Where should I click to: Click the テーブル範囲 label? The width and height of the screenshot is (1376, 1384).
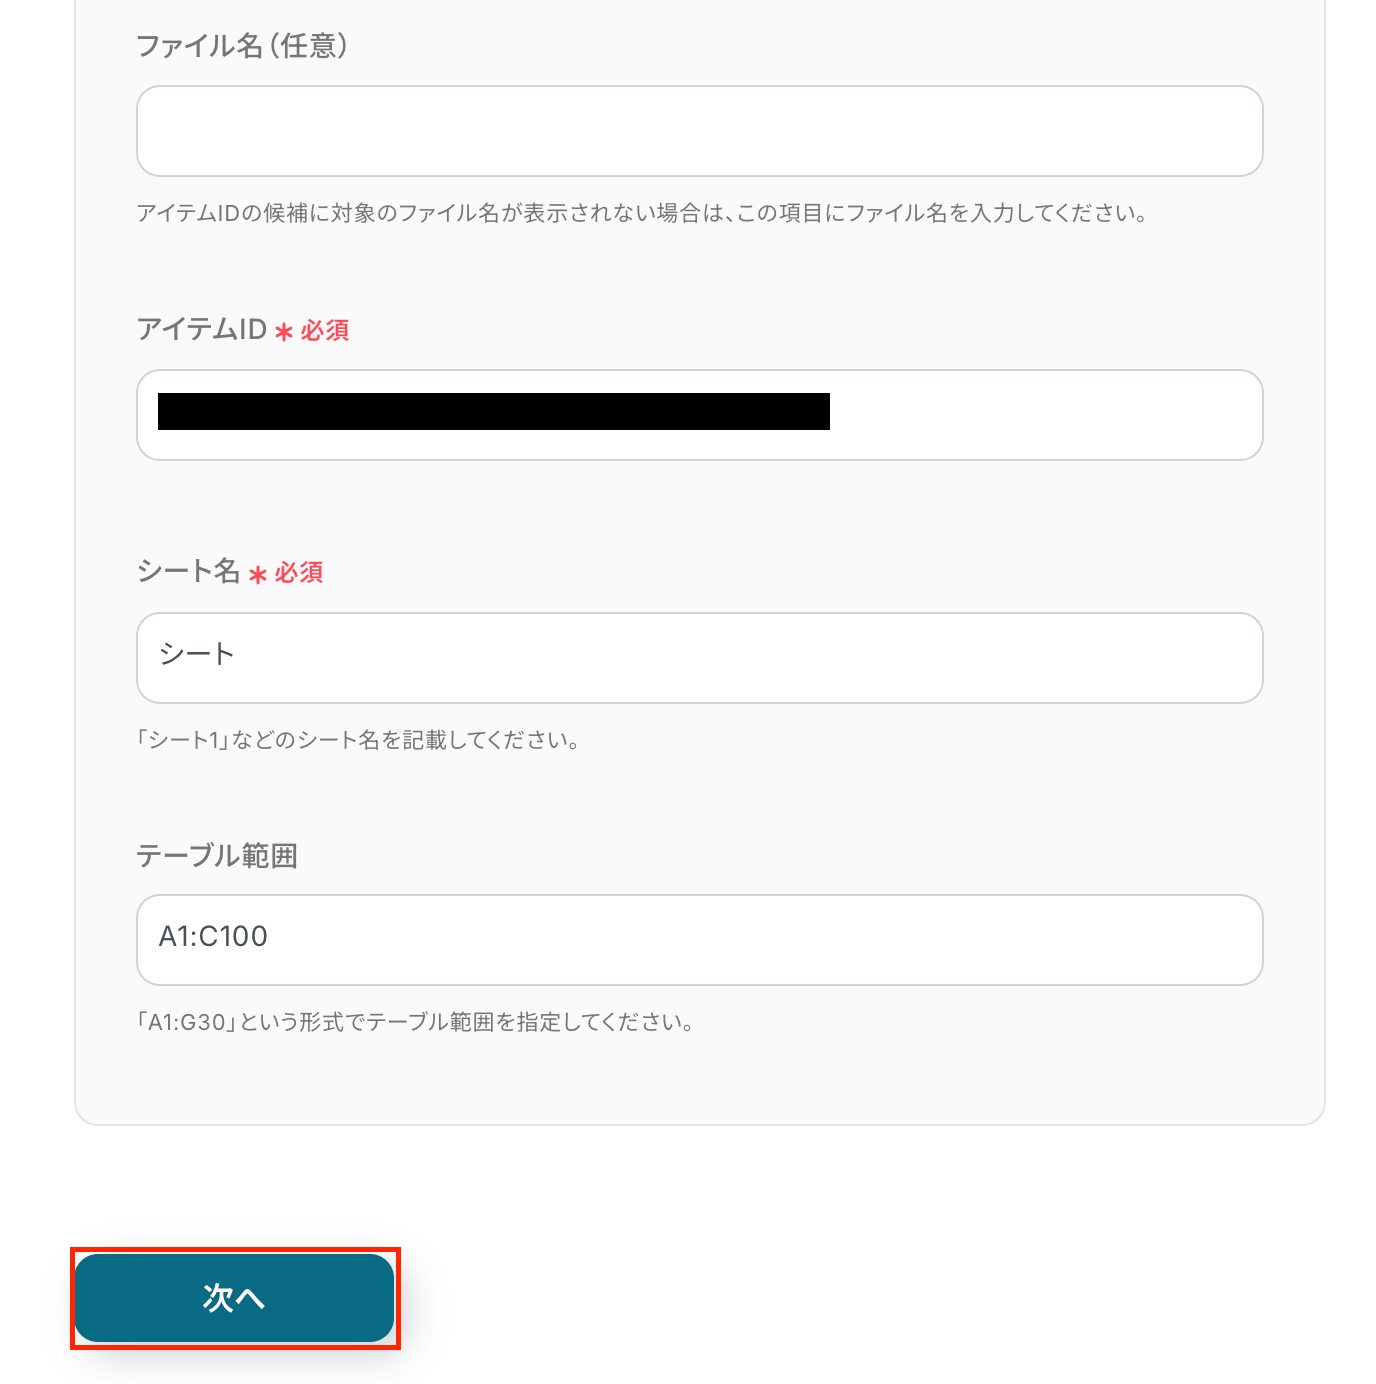point(217,856)
